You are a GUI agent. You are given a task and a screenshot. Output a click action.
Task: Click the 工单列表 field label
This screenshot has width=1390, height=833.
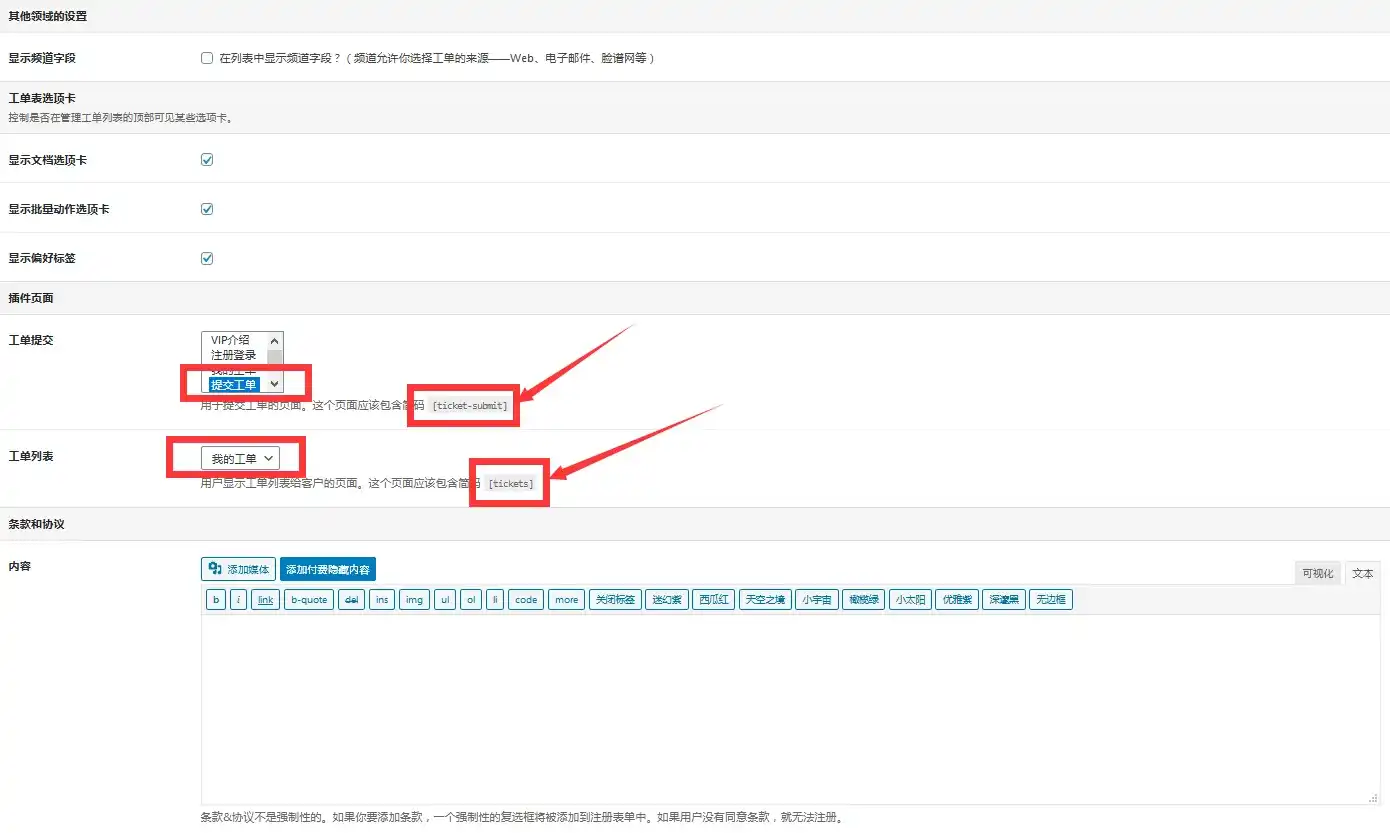point(30,456)
